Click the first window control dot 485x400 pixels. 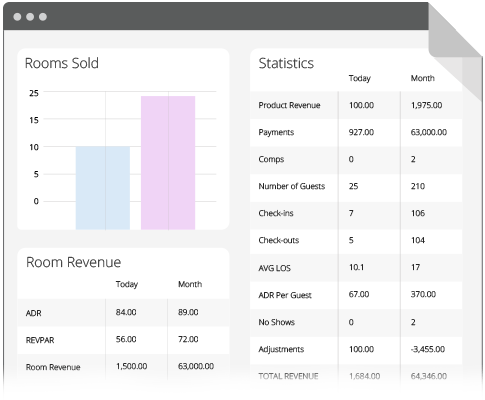pyautogui.click(x=17, y=17)
